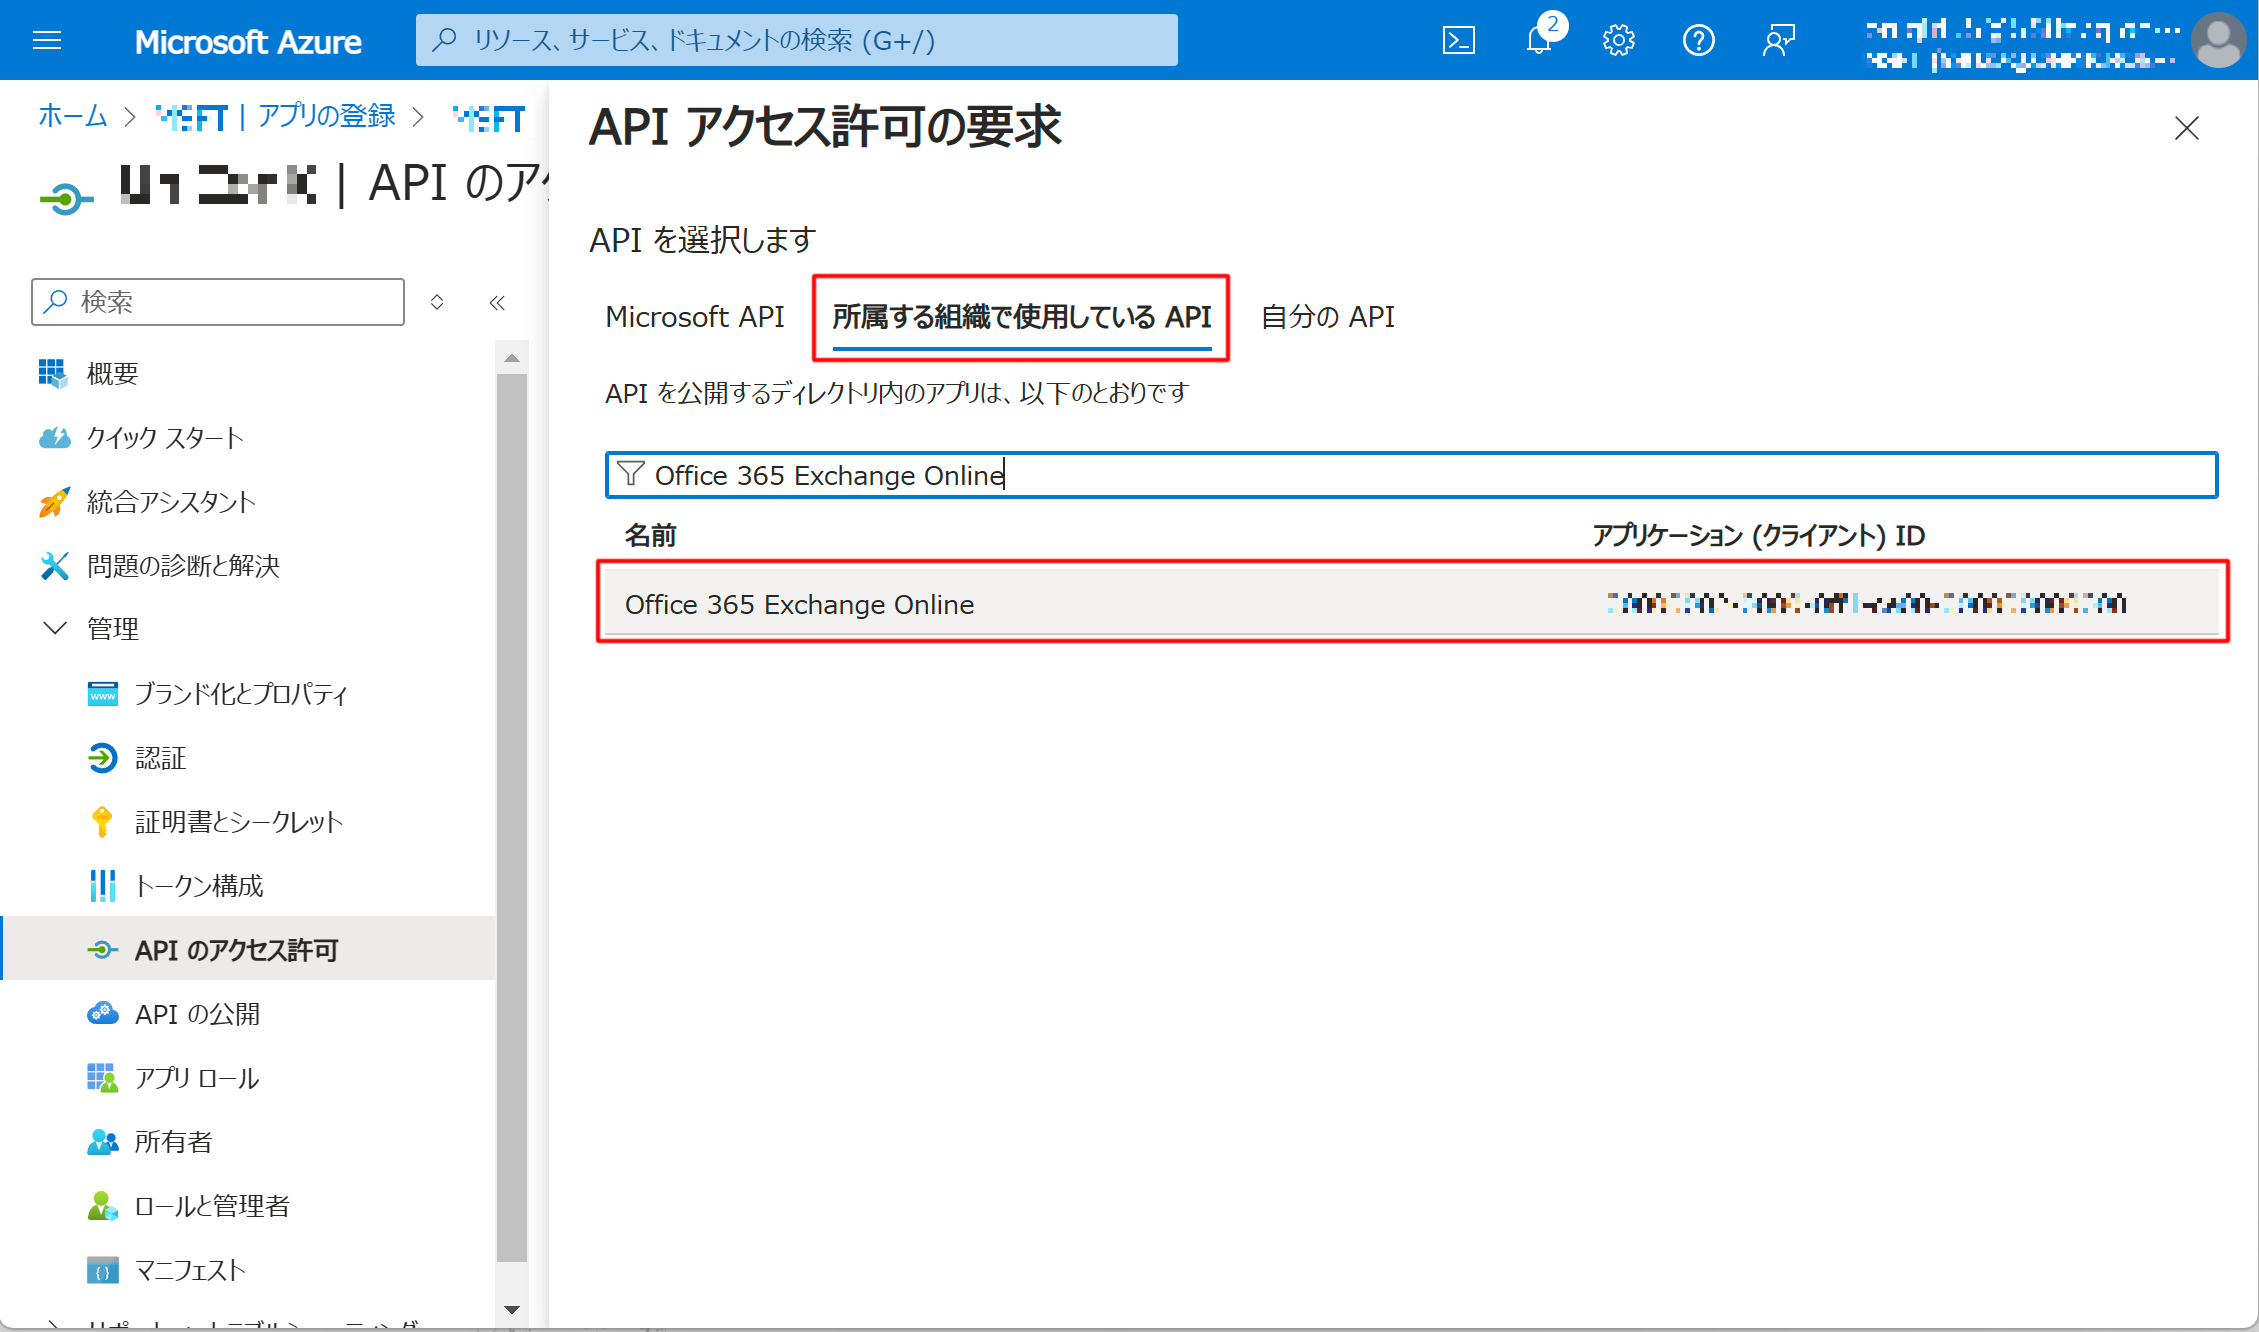Select API のアクセス許可 menu item

point(248,950)
